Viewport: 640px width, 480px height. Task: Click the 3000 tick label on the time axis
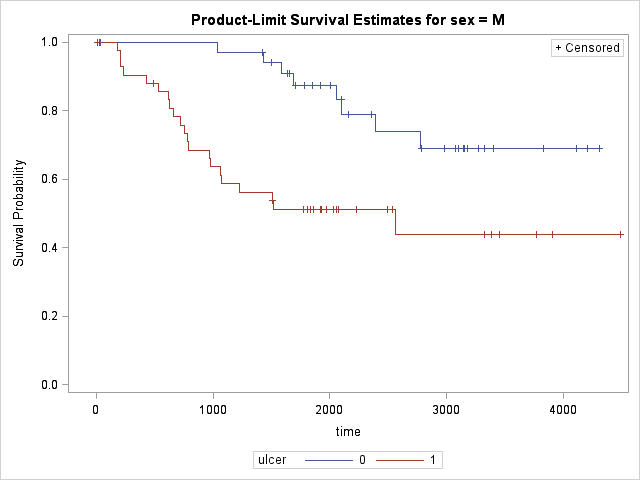pyautogui.click(x=446, y=408)
